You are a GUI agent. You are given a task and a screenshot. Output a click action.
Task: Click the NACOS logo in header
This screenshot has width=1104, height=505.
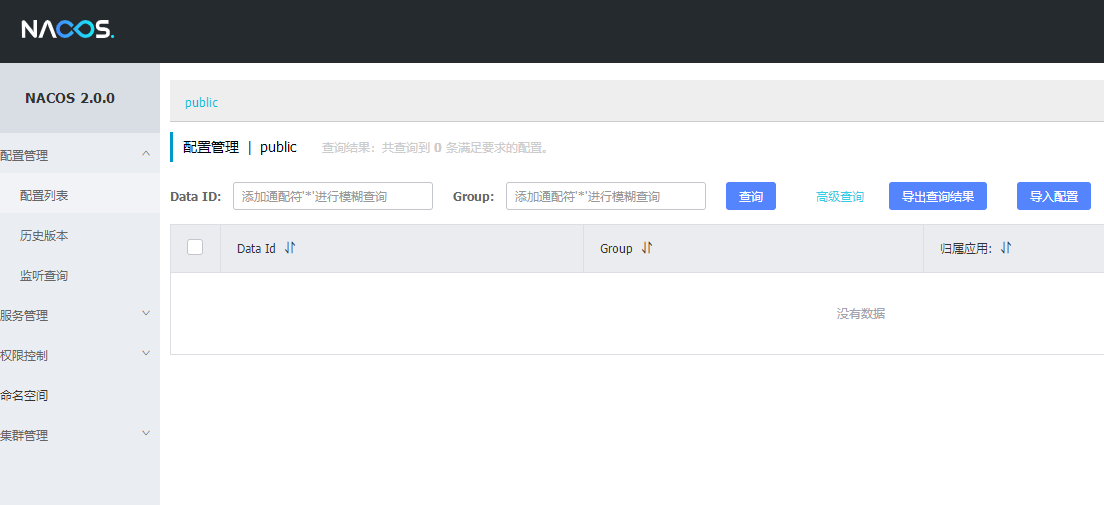point(67,30)
